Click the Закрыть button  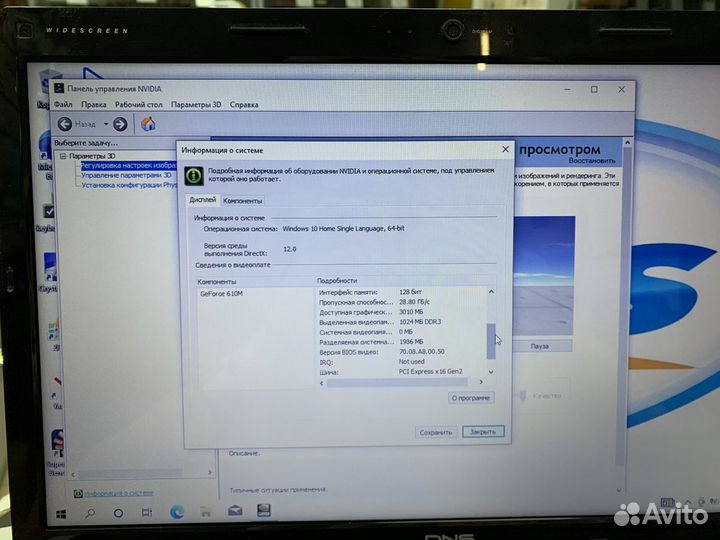(x=483, y=432)
